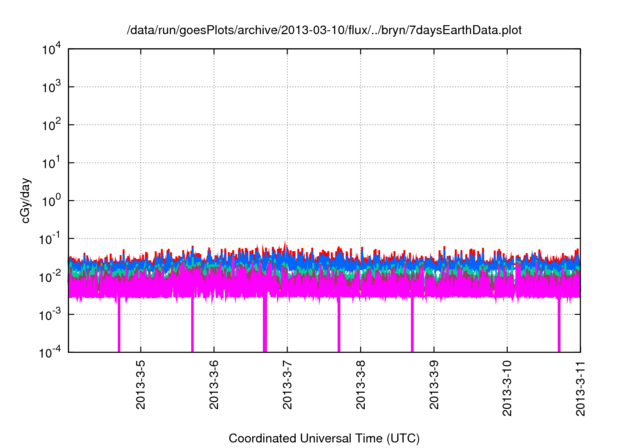Click the magenta dropout spike before 2013-3-6
Viewport: 640px width, 448px height.
pos(192,324)
